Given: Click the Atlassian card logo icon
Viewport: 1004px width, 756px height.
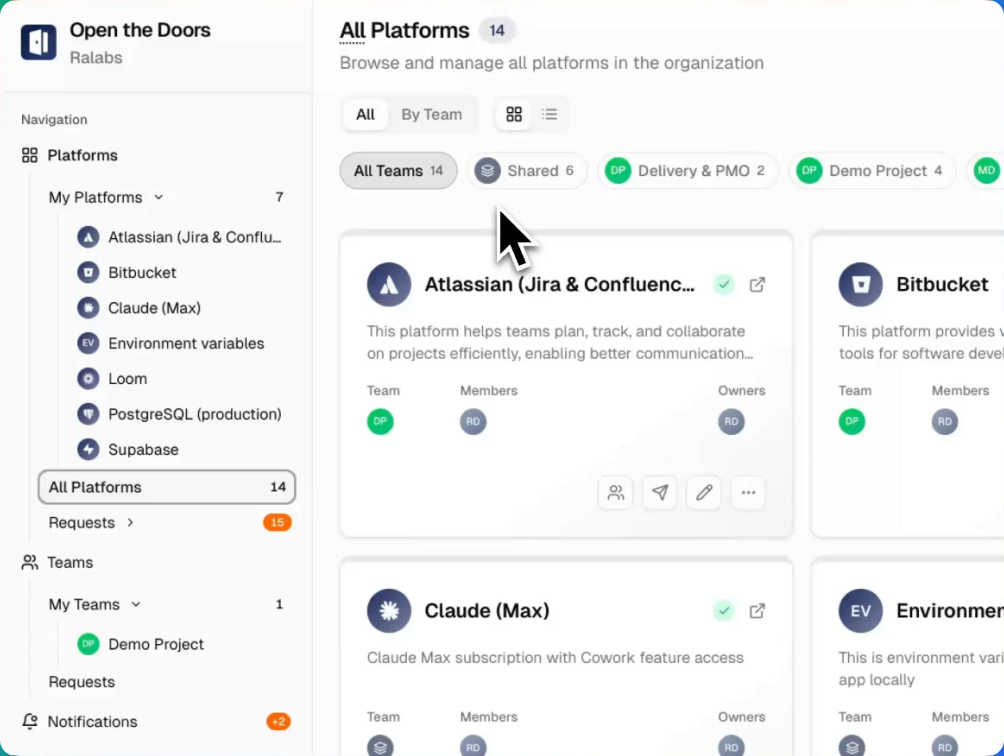Looking at the screenshot, I should point(389,284).
